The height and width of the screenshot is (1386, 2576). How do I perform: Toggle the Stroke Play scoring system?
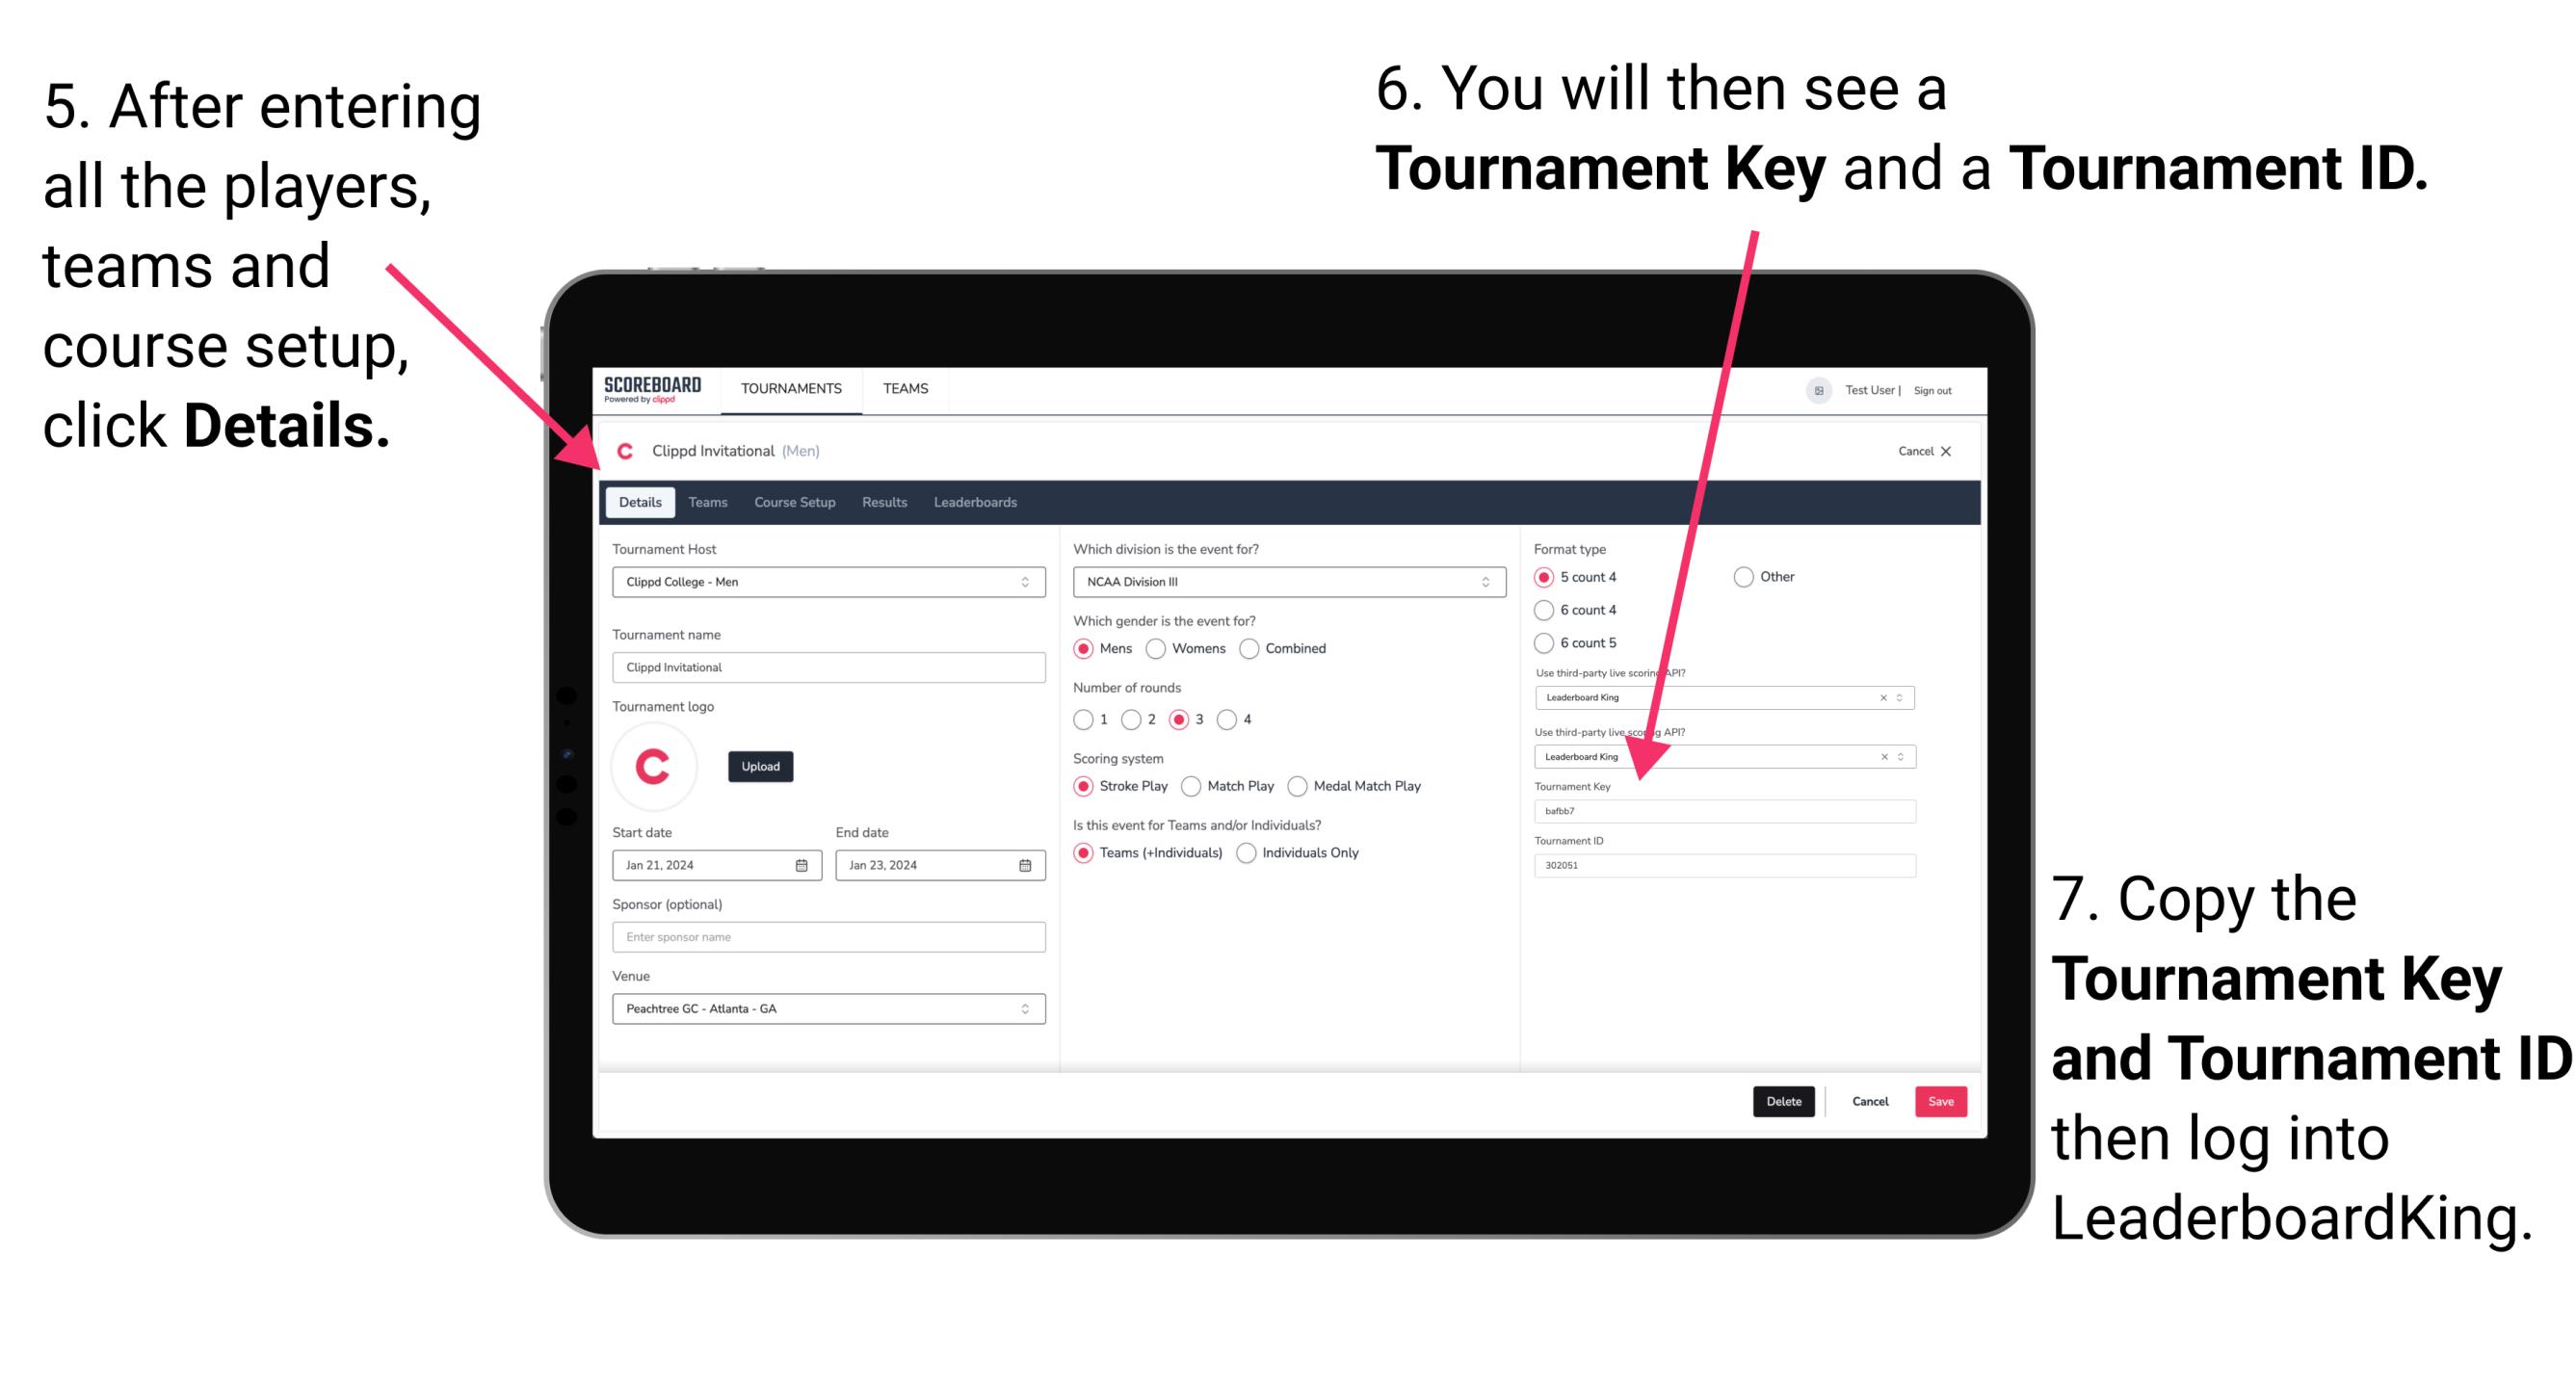click(x=1086, y=785)
